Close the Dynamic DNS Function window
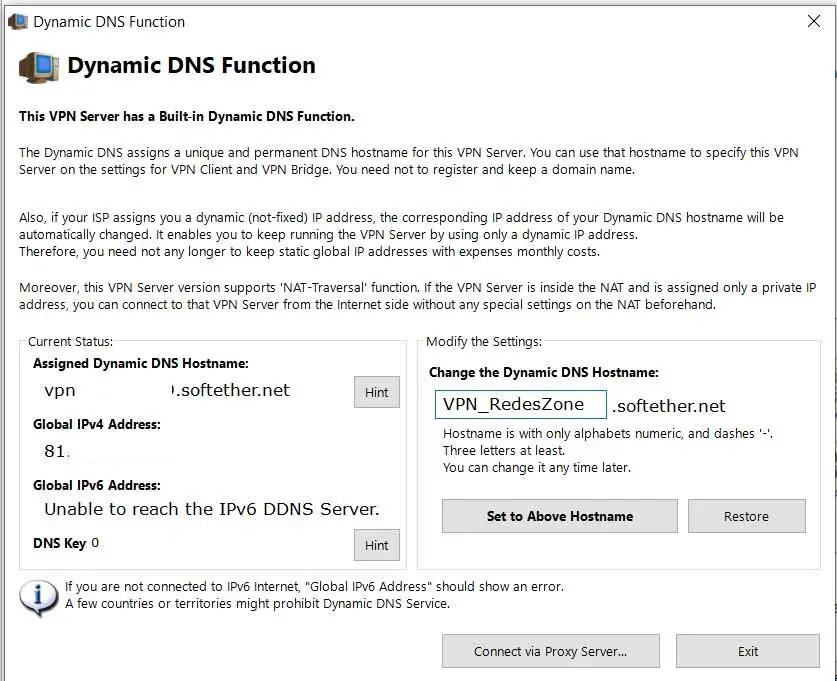 (x=813, y=21)
